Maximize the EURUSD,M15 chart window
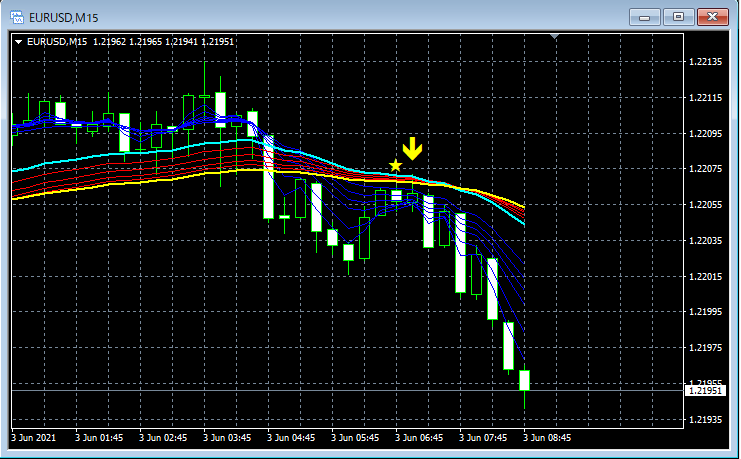The width and height of the screenshot is (741, 459). 678,17
